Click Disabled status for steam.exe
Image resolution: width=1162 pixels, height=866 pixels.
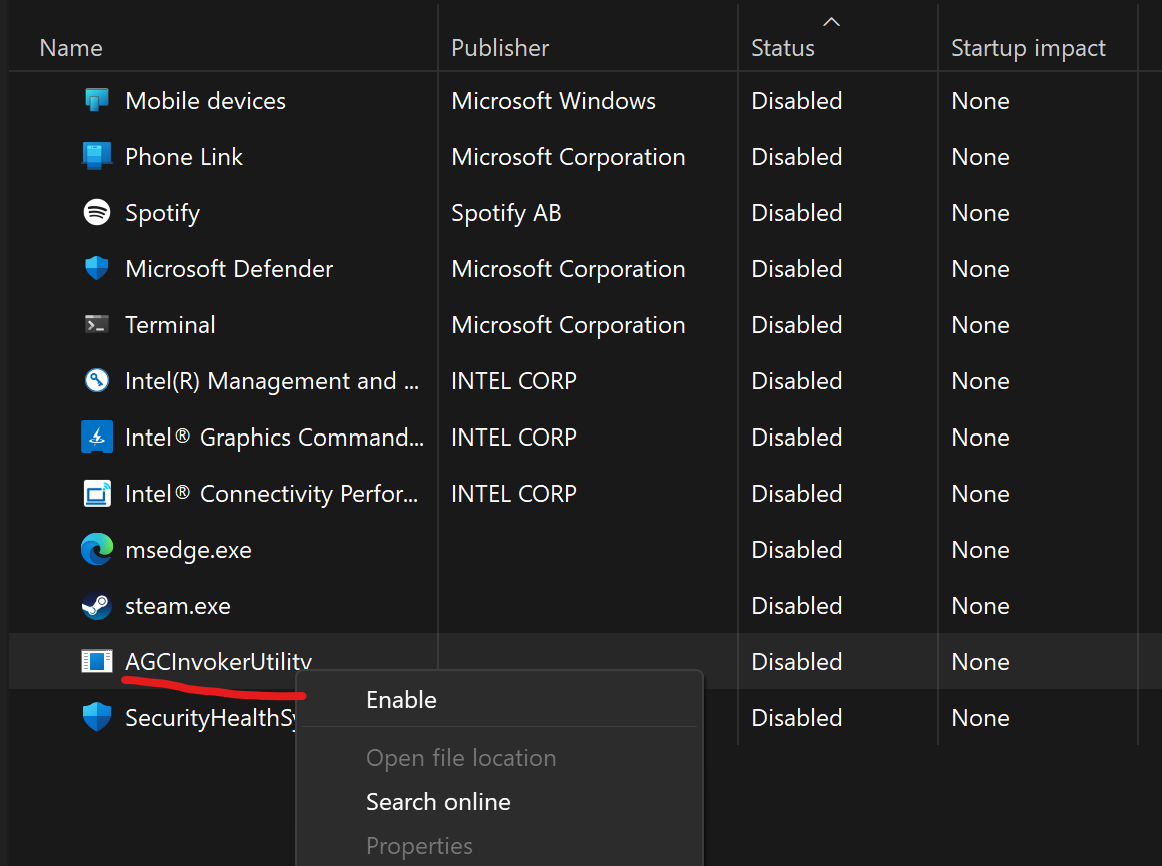click(x=797, y=606)
